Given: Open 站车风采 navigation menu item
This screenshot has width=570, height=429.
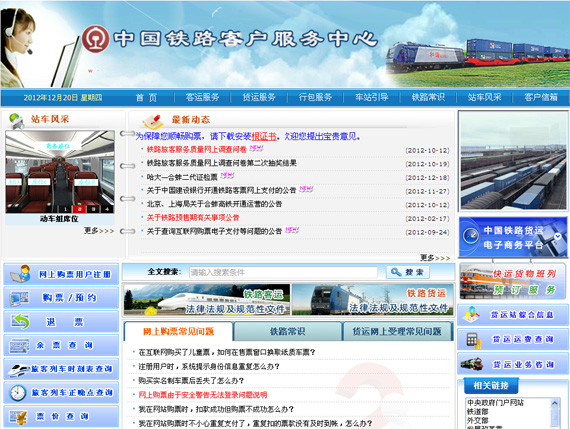Looking at the screenshot, I should tap(485, 97).
